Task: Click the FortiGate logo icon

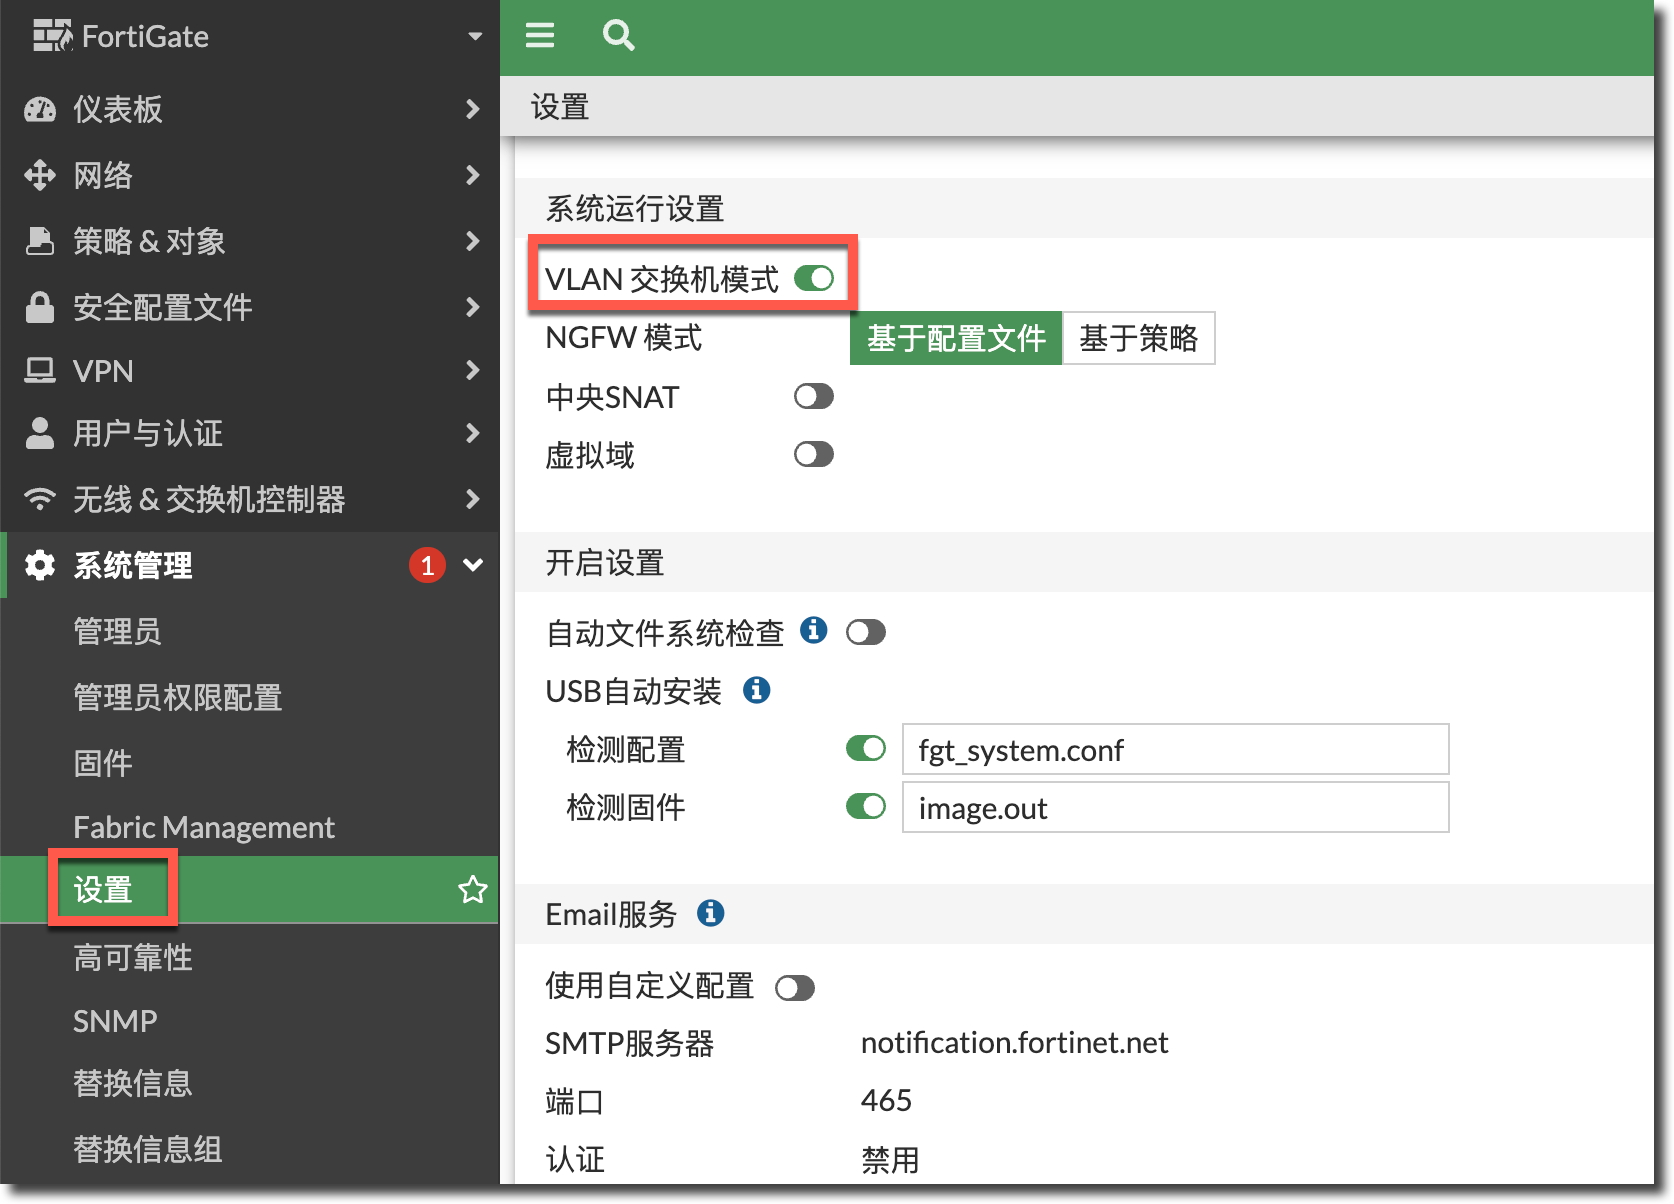Action: [52, 36]
